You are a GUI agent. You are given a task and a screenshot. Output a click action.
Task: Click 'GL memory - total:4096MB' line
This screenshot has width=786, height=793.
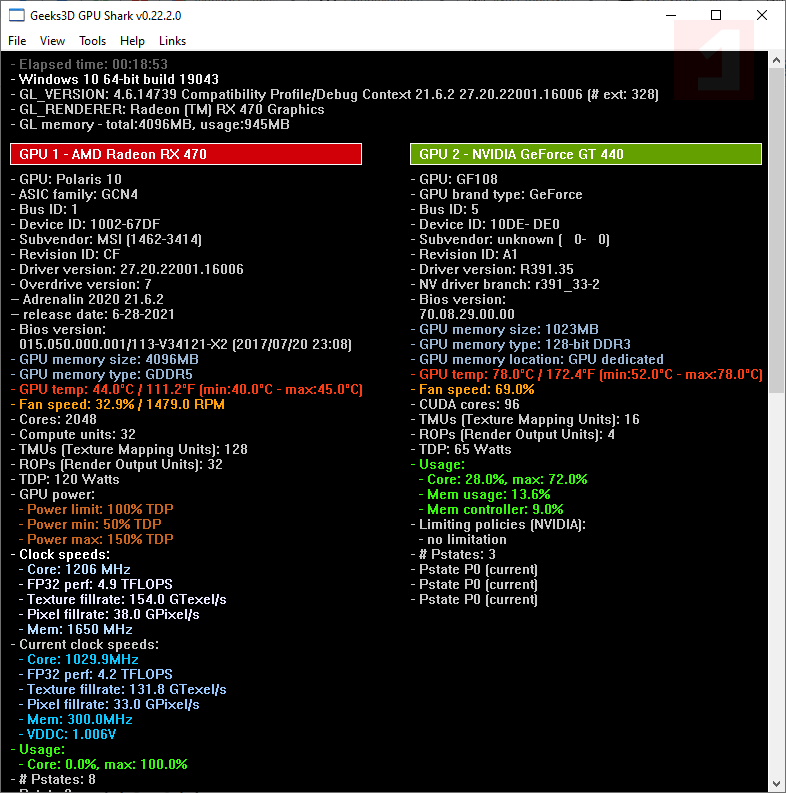(150, 125)
